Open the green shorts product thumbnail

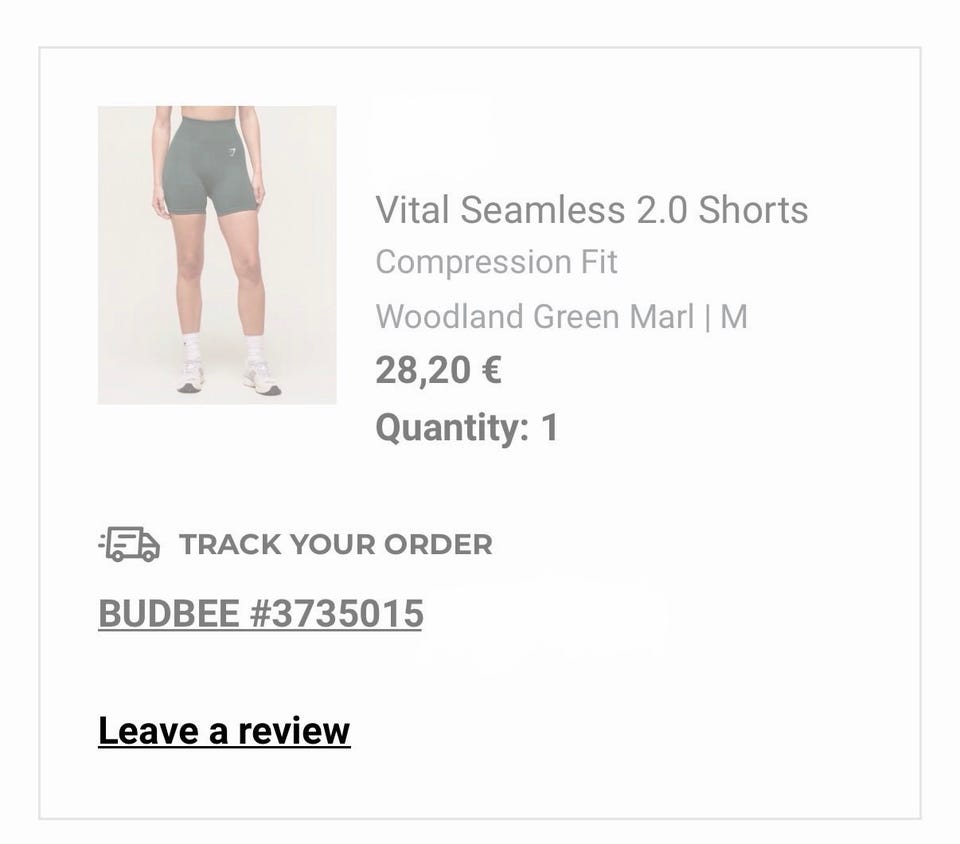tap(217, 255)
